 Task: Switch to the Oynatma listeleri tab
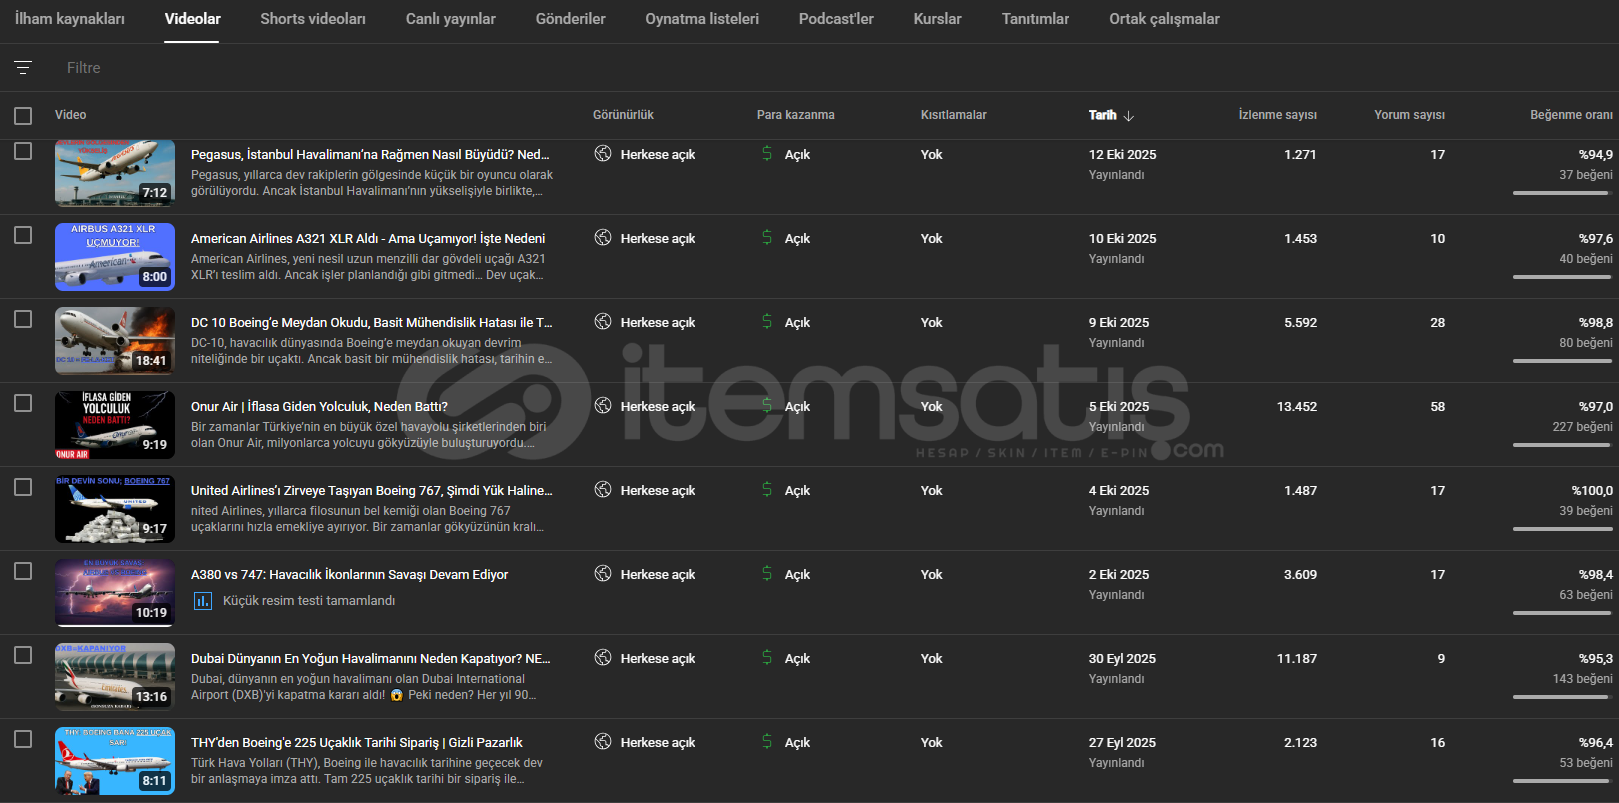coord(702,19)
